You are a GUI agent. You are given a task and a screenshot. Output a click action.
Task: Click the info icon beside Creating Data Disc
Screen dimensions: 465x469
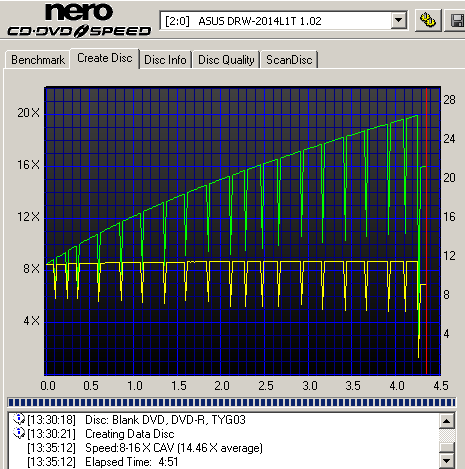tap(19, 433)
